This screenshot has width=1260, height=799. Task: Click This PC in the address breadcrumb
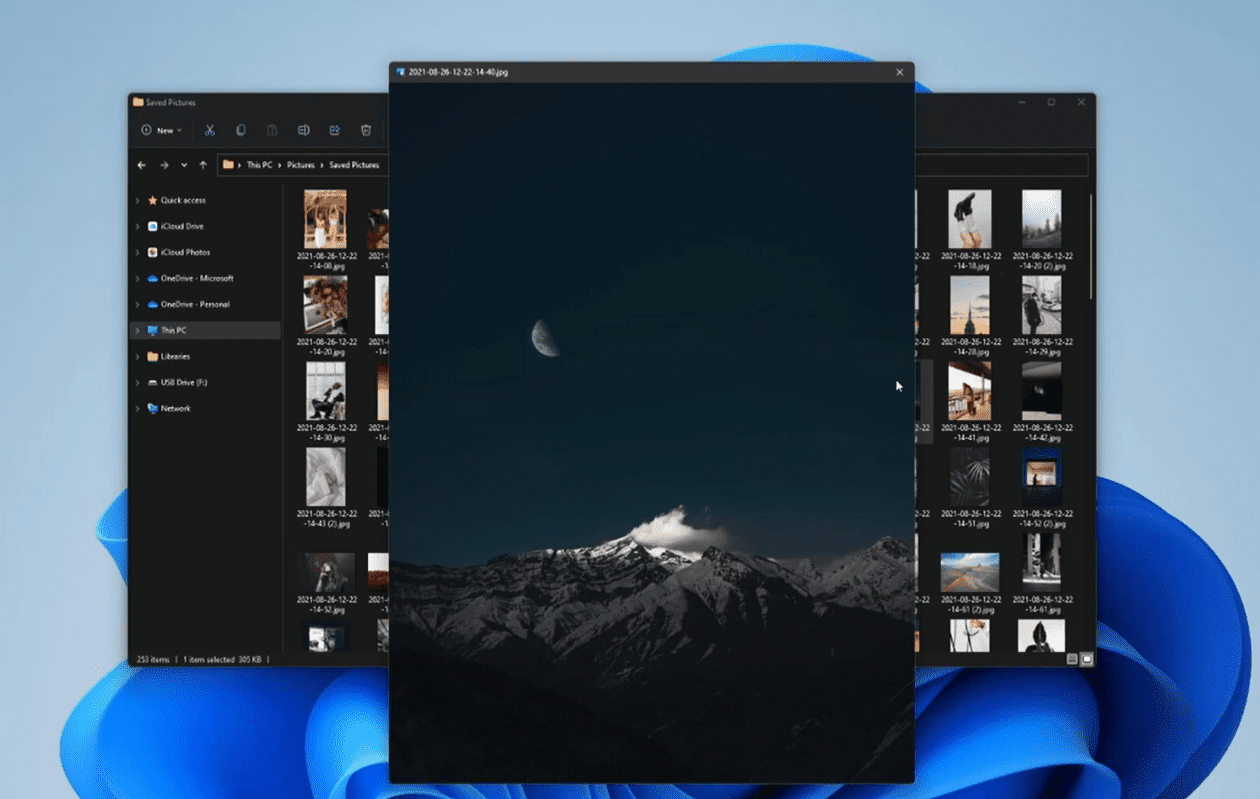click(258, 165)
